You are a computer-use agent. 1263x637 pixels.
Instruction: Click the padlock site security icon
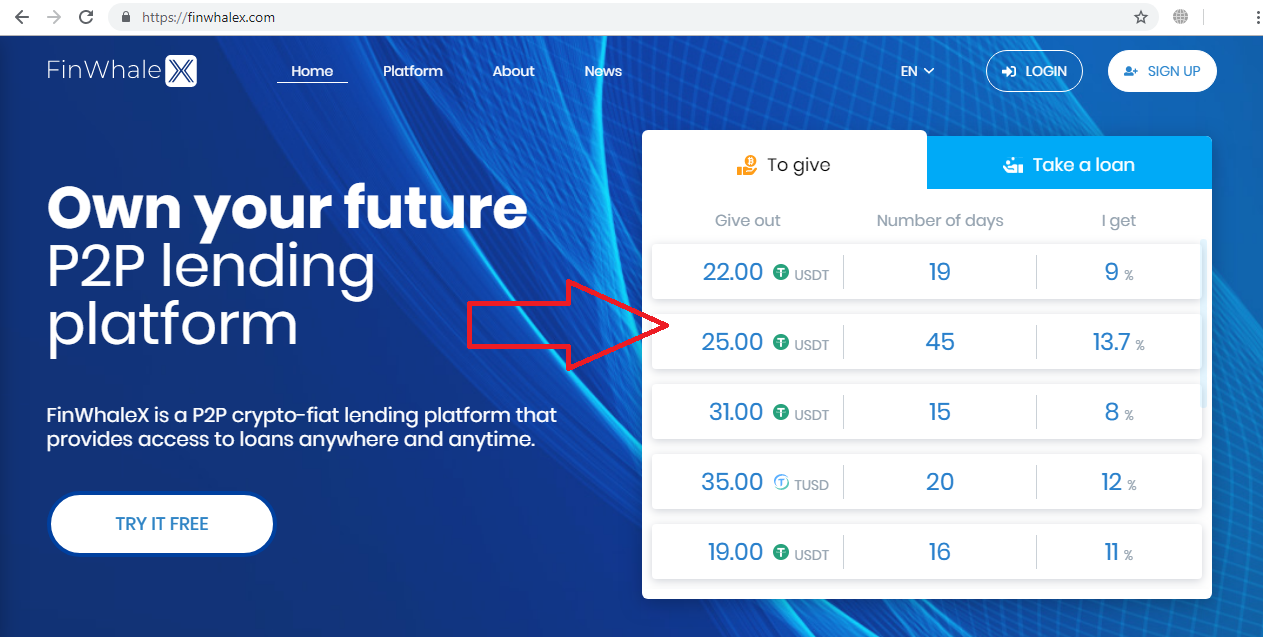126,17
